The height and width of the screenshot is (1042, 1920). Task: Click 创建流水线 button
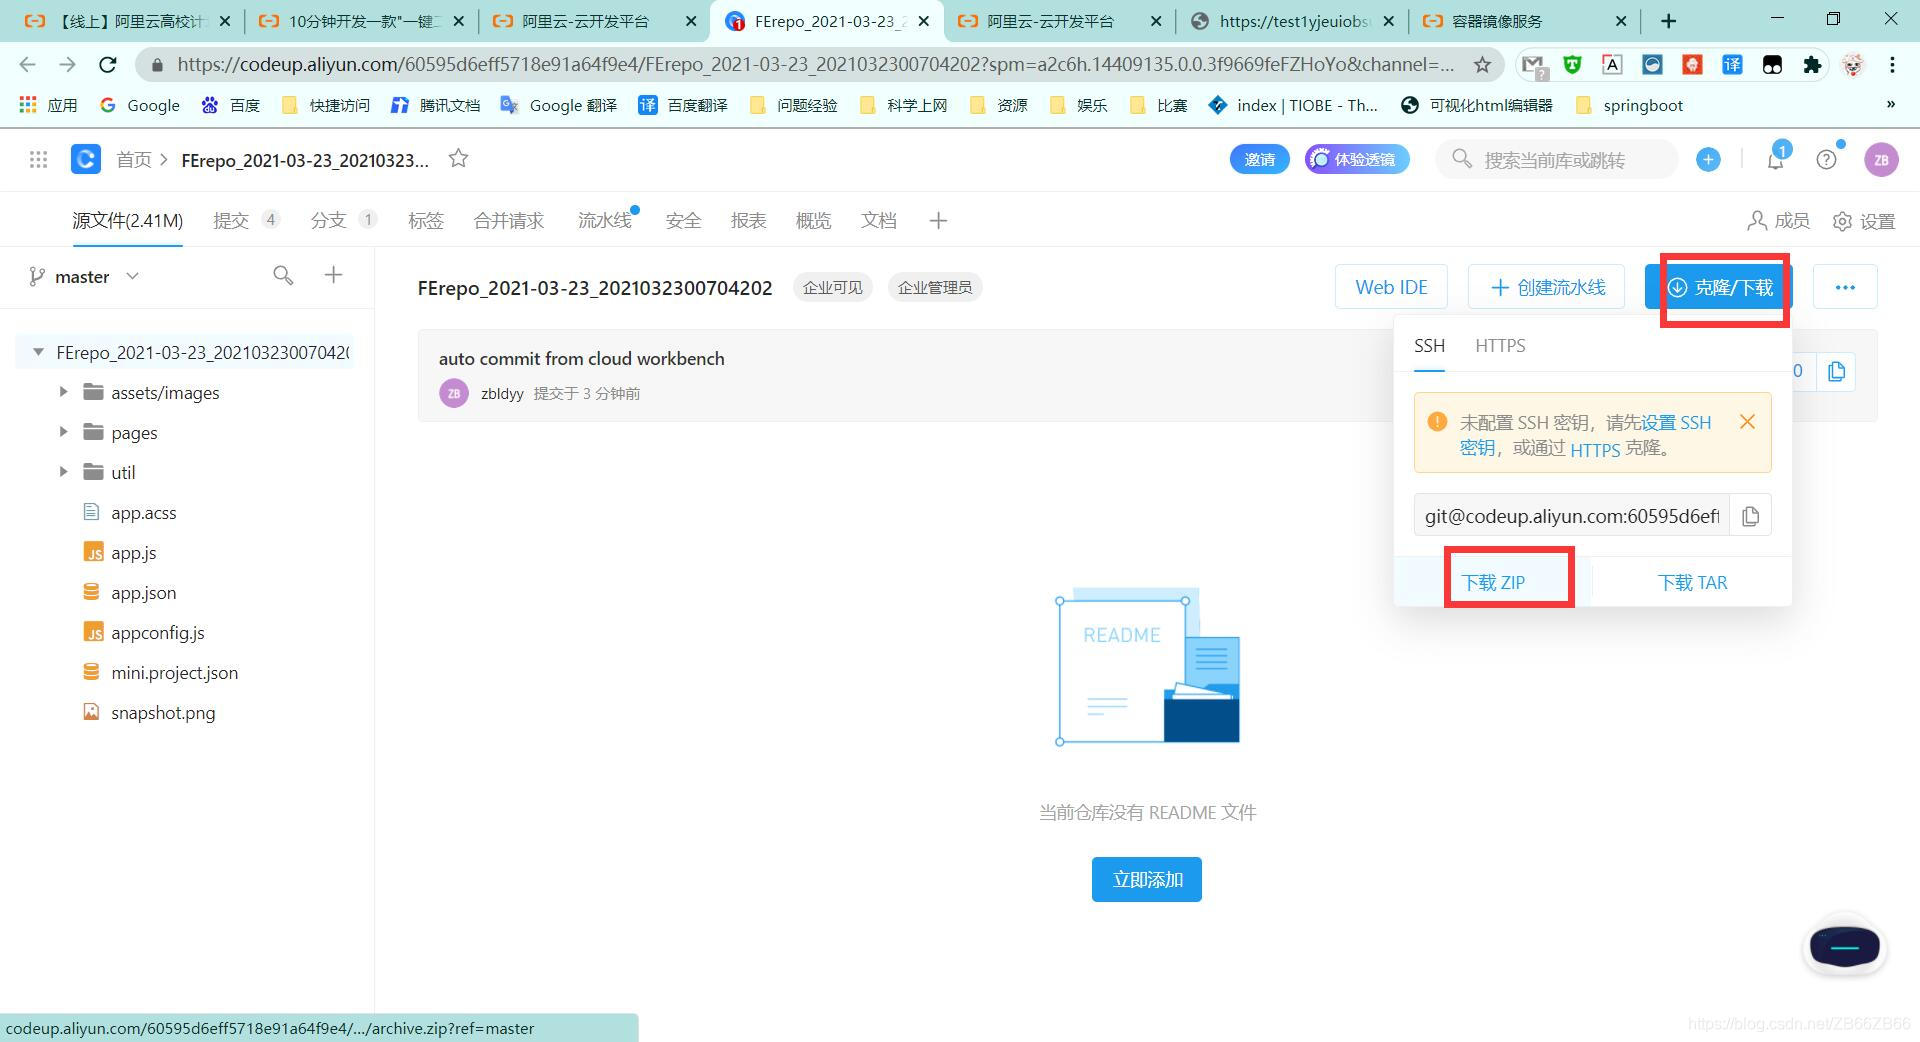pos(1548,287)
